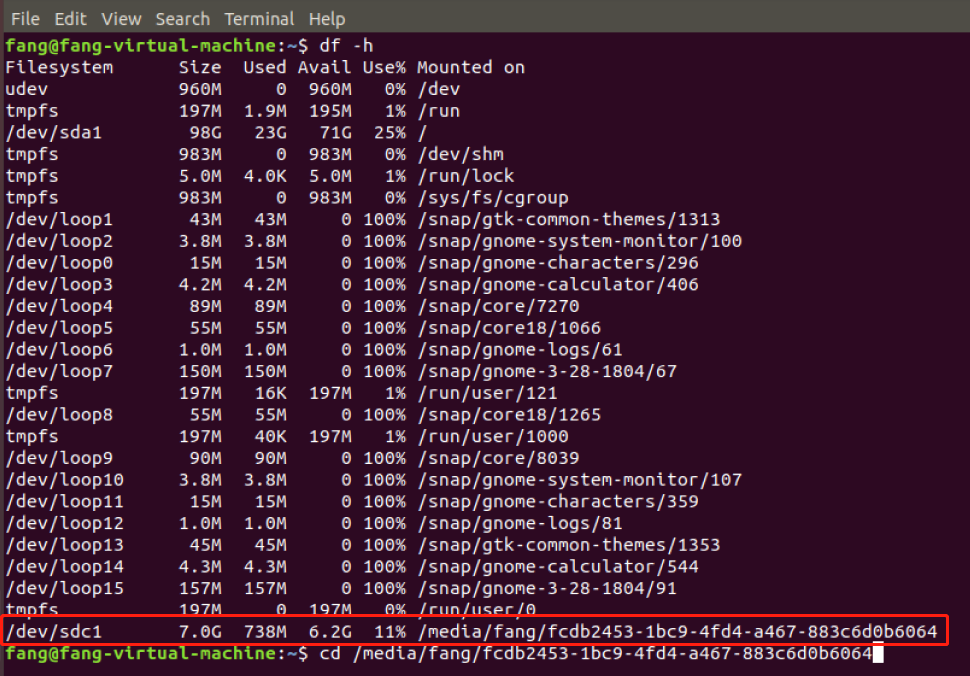Click the '7.0G' size value

pos(200,631)
